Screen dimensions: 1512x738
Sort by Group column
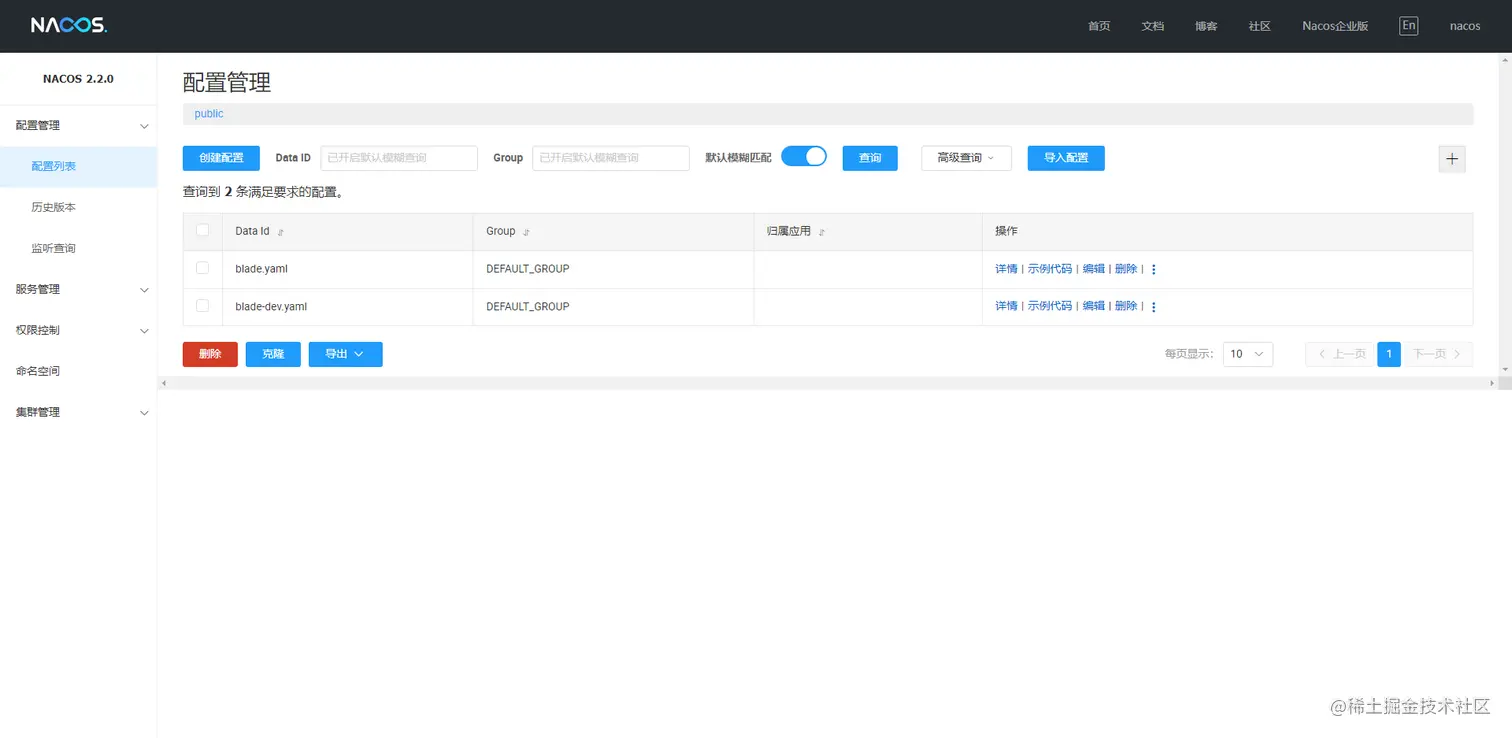527,232
